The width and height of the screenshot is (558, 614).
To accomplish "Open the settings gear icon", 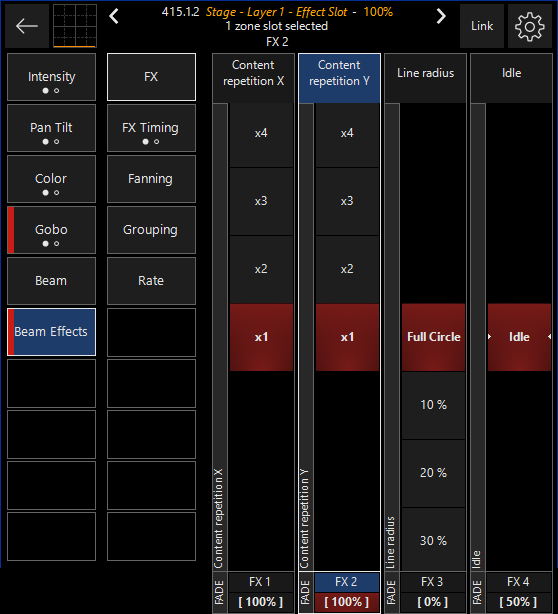I will pyautogui.click(x=529, y=26).
